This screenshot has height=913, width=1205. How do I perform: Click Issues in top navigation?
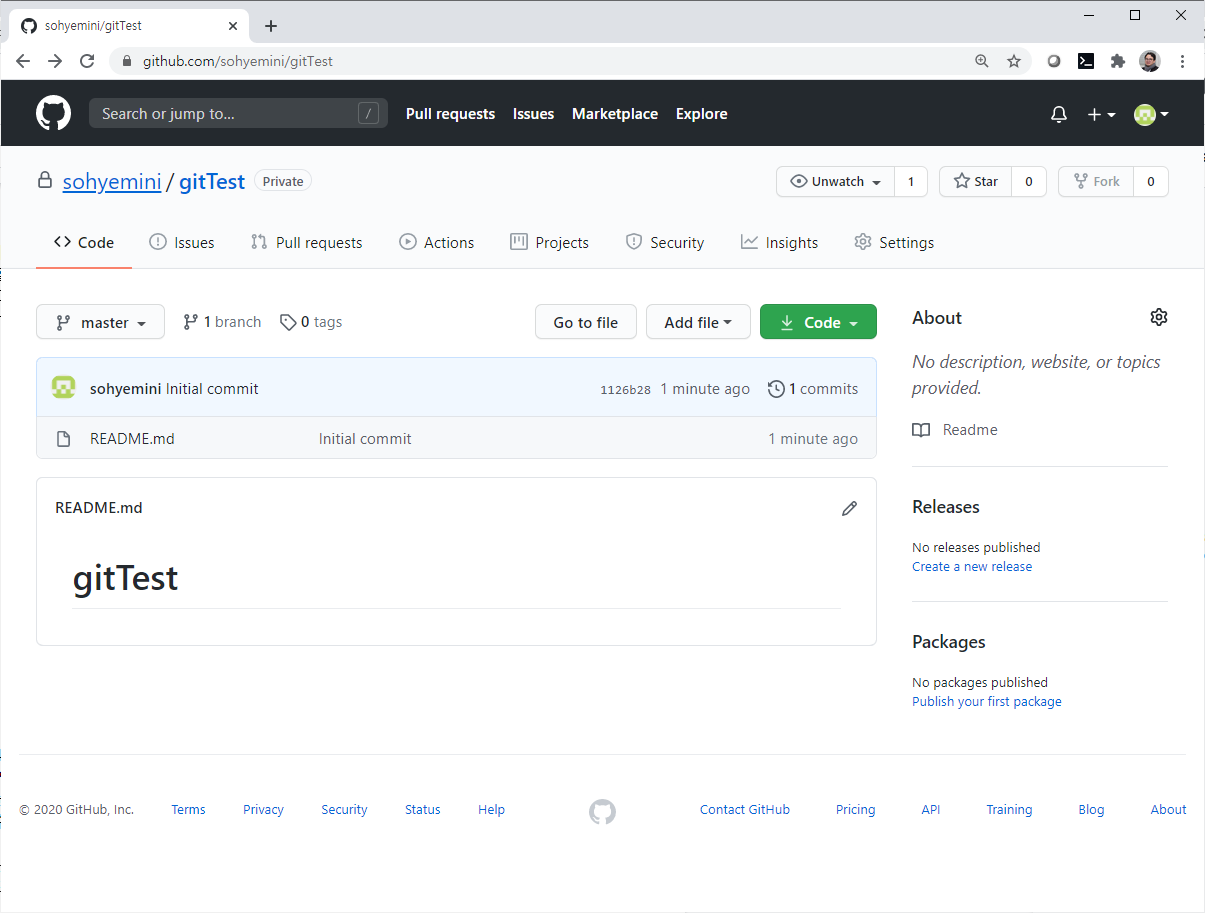pos(533,114)
